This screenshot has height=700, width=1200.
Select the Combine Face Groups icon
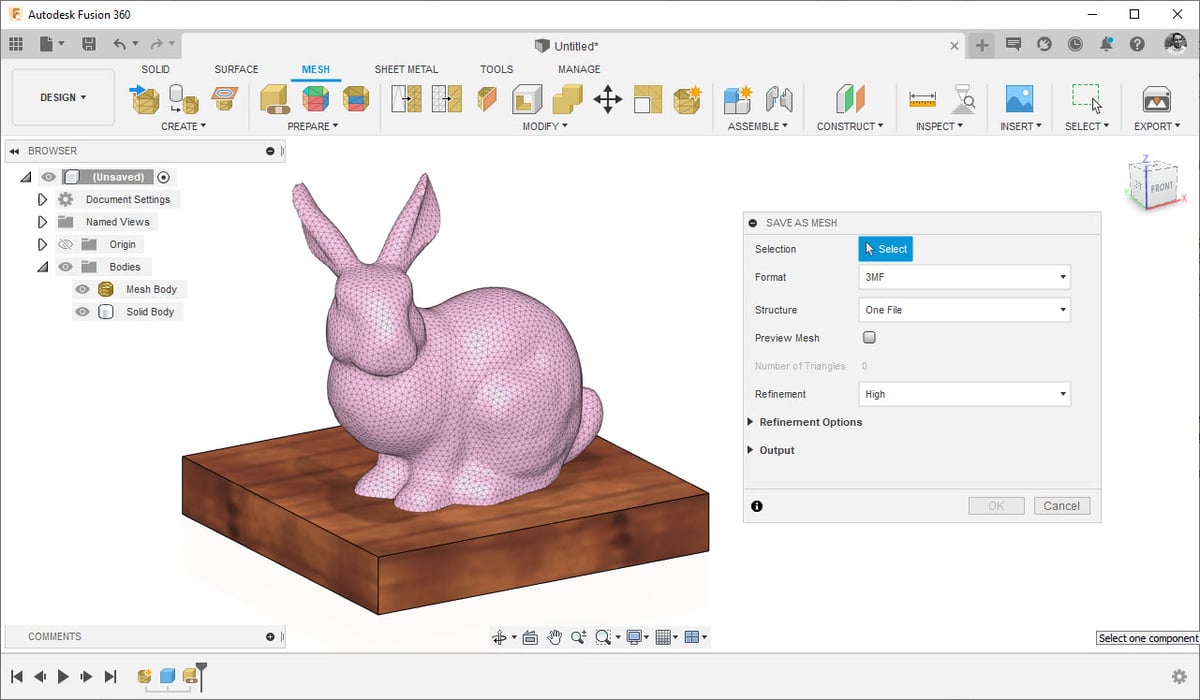355,99
